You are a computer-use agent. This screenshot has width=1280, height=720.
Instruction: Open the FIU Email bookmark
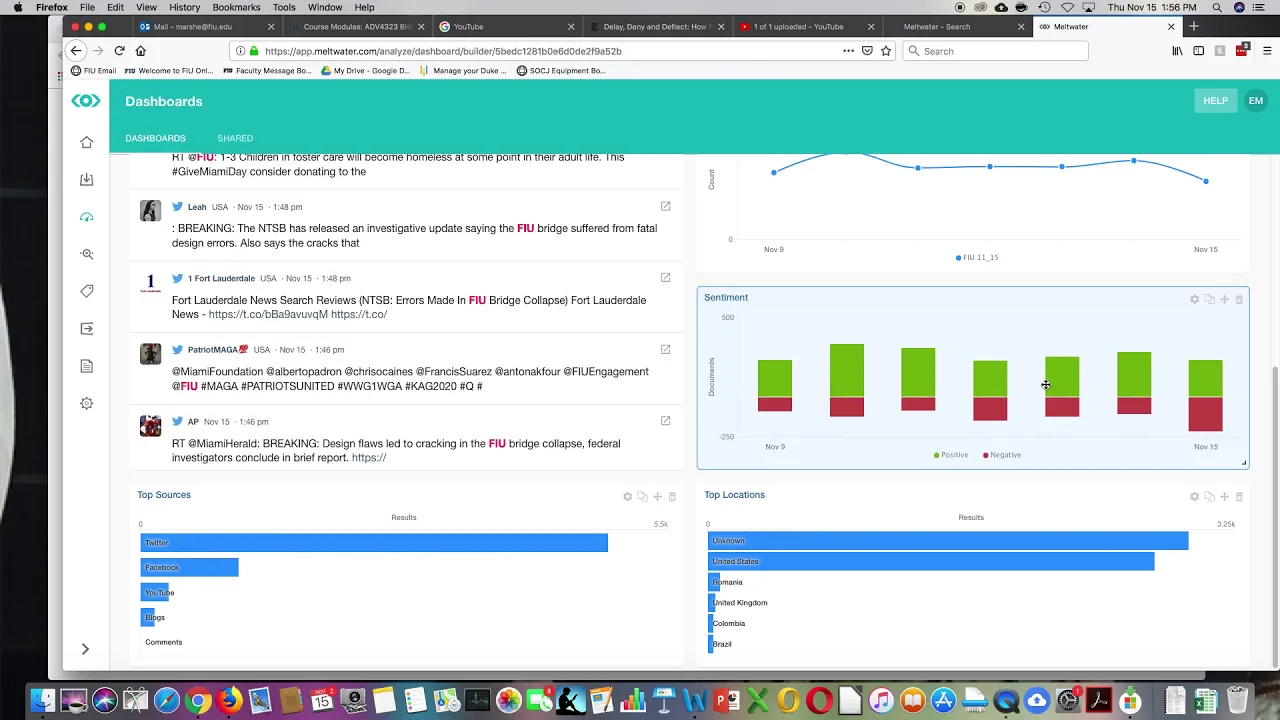(x=94, y=71)
